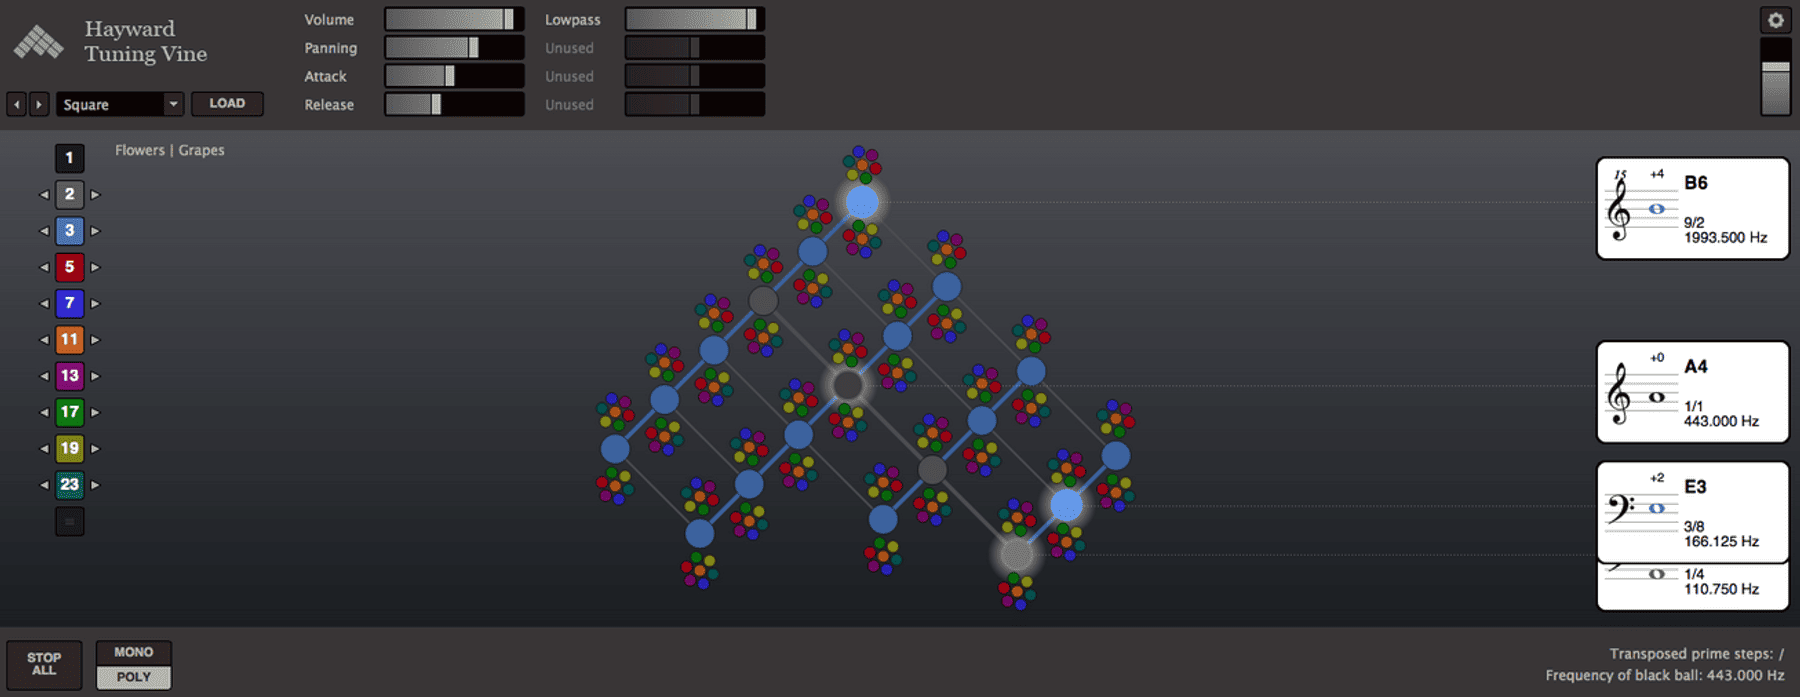Adjust the Attack slider
The image size is (1800, 697).
click(454, 75)
